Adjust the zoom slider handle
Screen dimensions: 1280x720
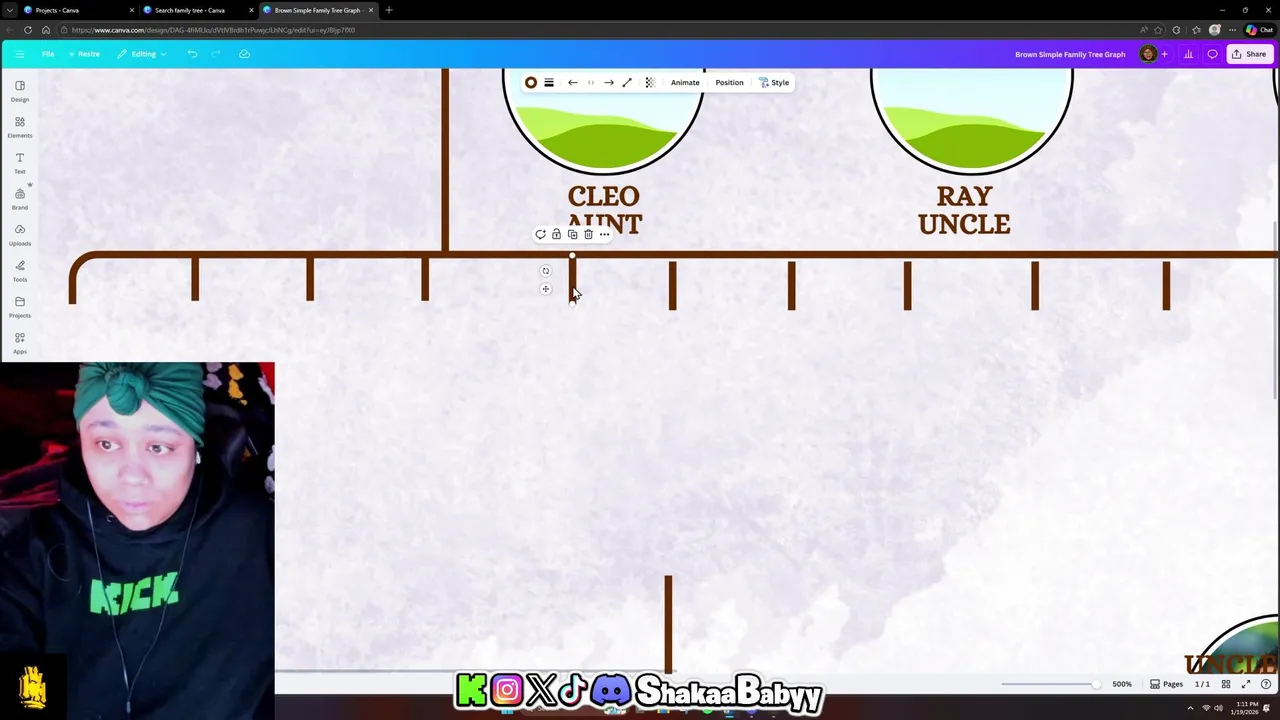[x=1095, y=684]
